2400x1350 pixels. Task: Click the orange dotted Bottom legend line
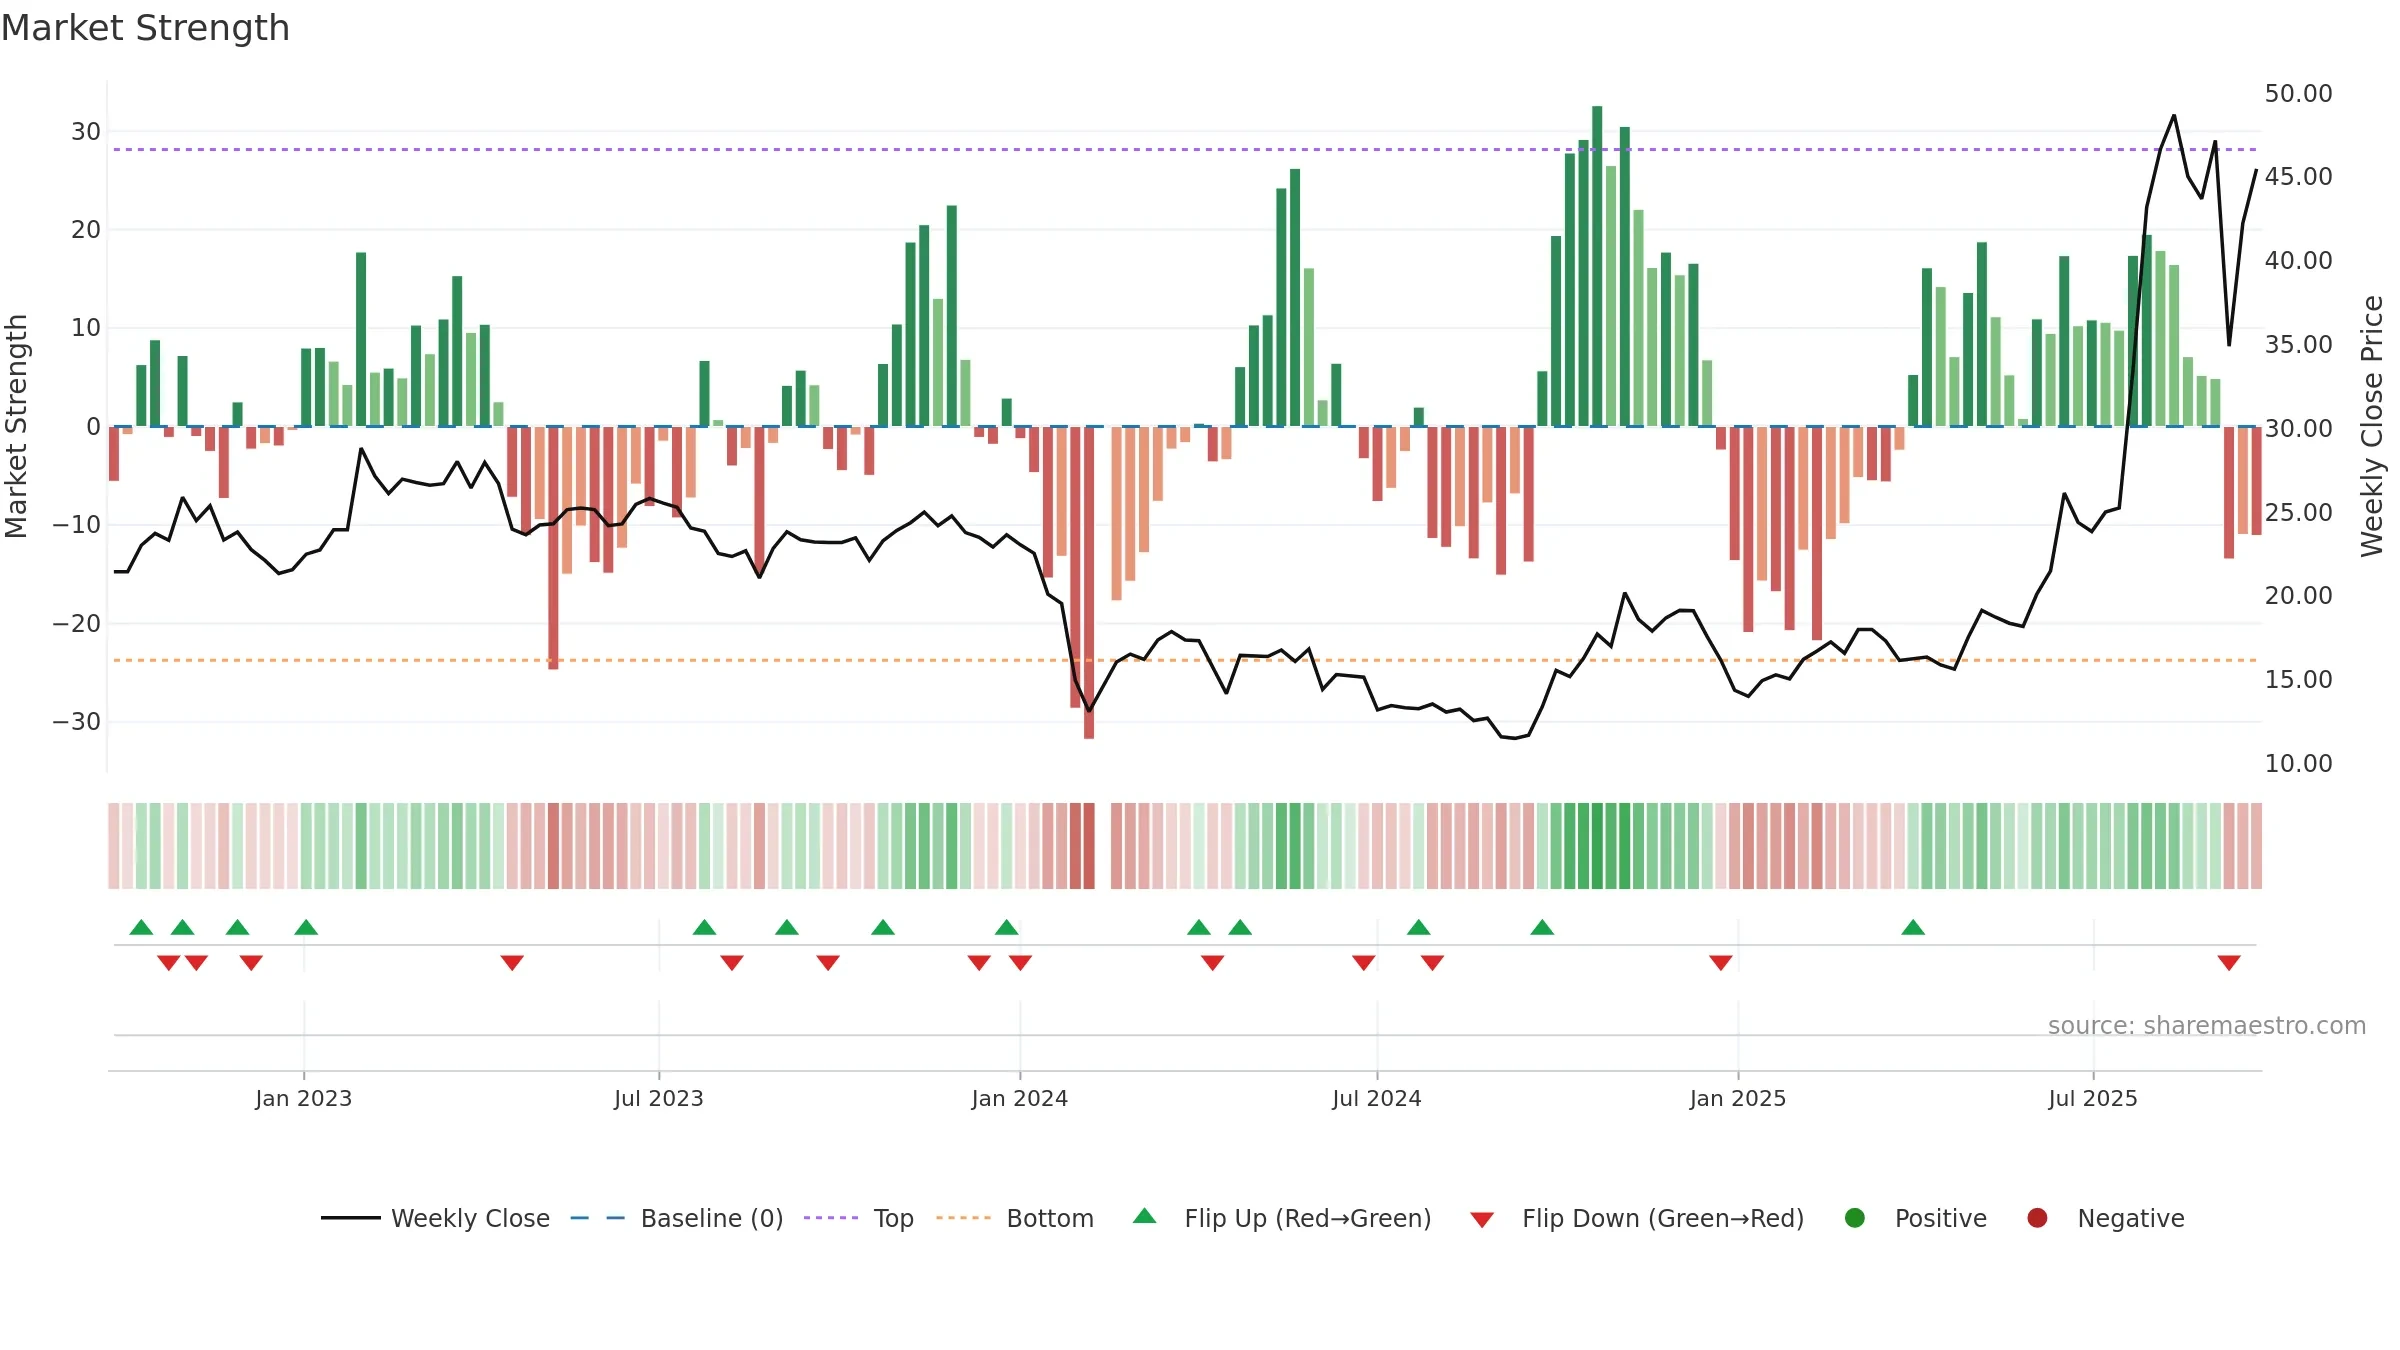pos(964,1218)
